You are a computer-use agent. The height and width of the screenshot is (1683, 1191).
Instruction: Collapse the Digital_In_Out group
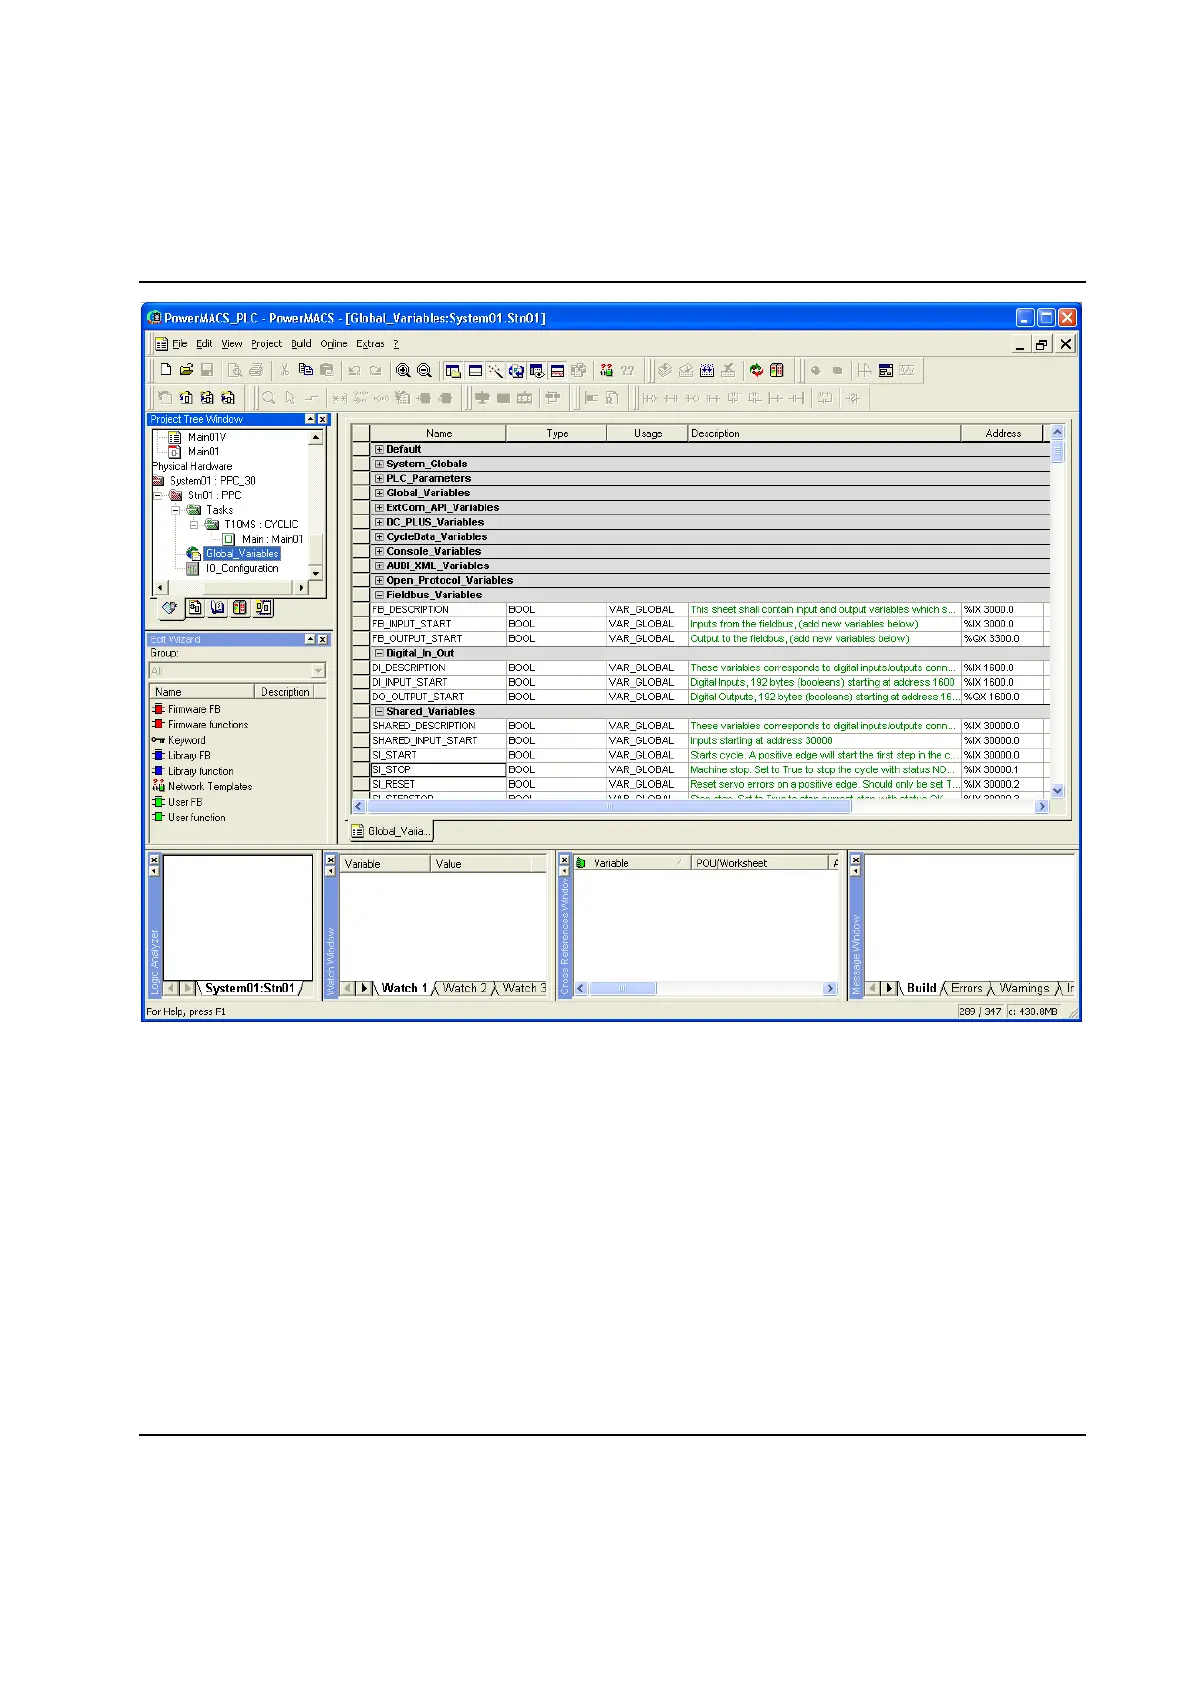[379, 653]
